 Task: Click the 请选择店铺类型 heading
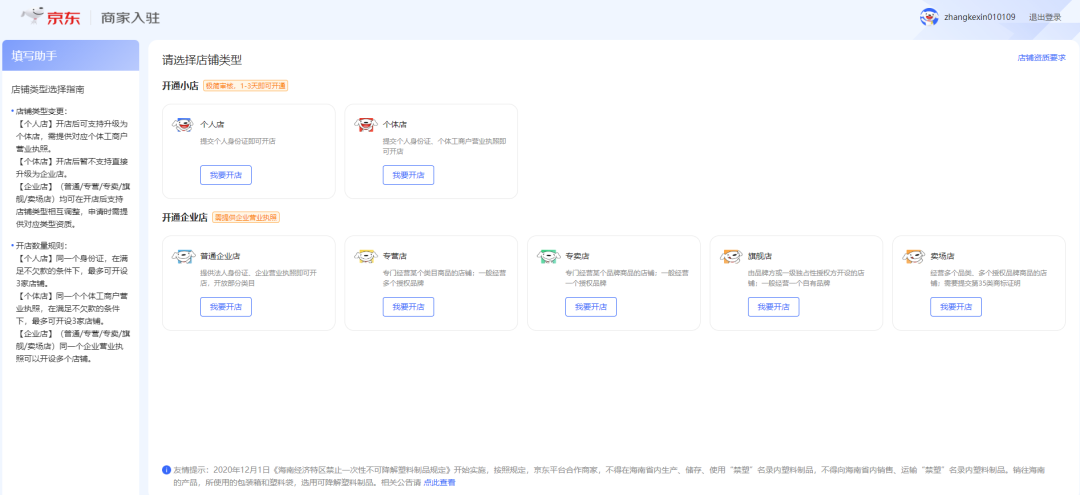coord(202,60)
